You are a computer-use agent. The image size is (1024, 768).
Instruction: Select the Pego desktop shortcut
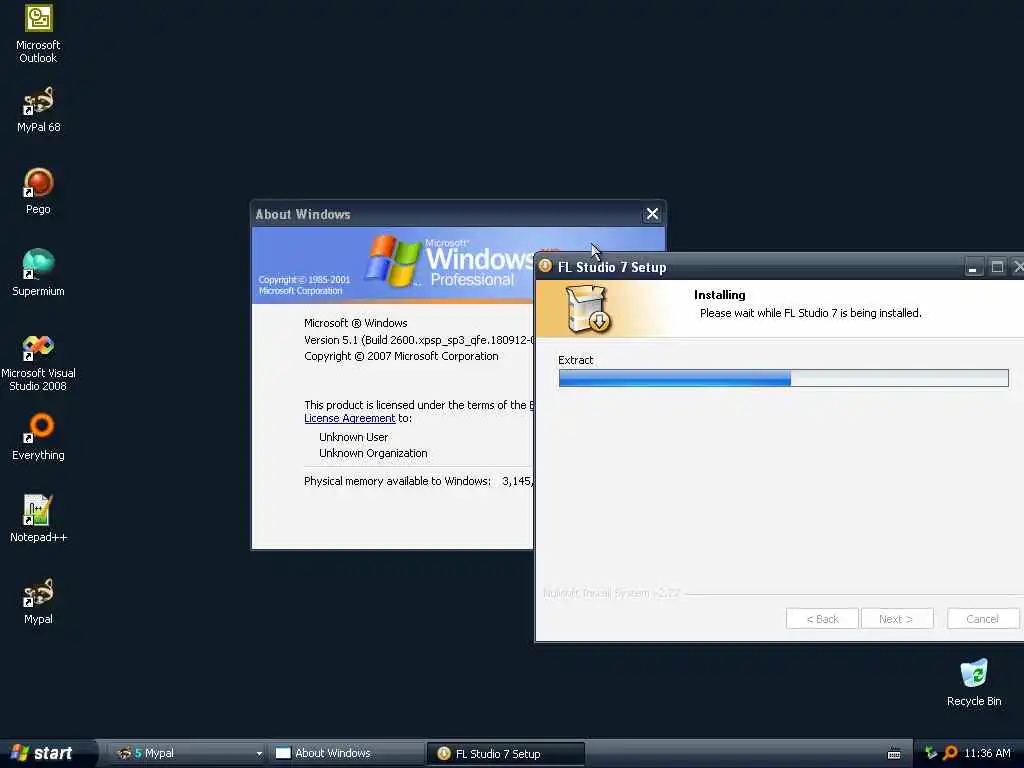38,191
